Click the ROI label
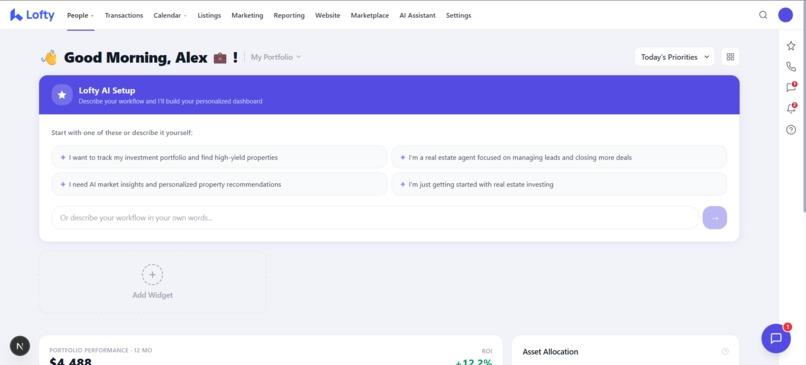The width and height of the screenshot is (806, 365). click(x=487, y=351)
